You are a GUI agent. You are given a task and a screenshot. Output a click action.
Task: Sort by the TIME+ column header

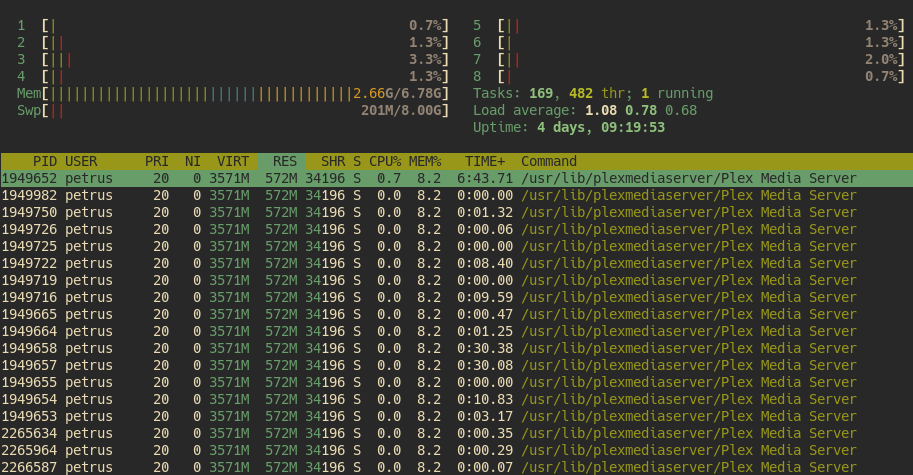(485, 161)
